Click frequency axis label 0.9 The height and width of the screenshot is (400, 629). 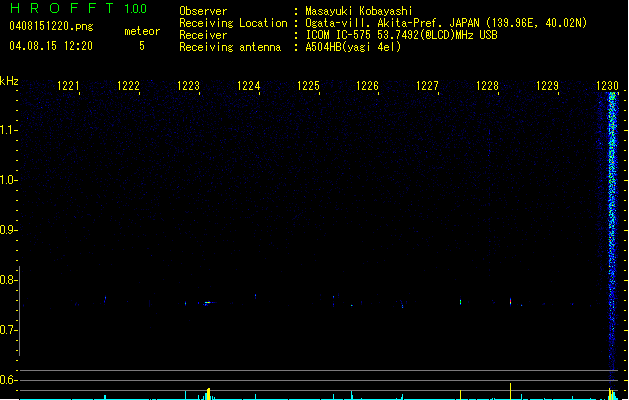point(7,230)
